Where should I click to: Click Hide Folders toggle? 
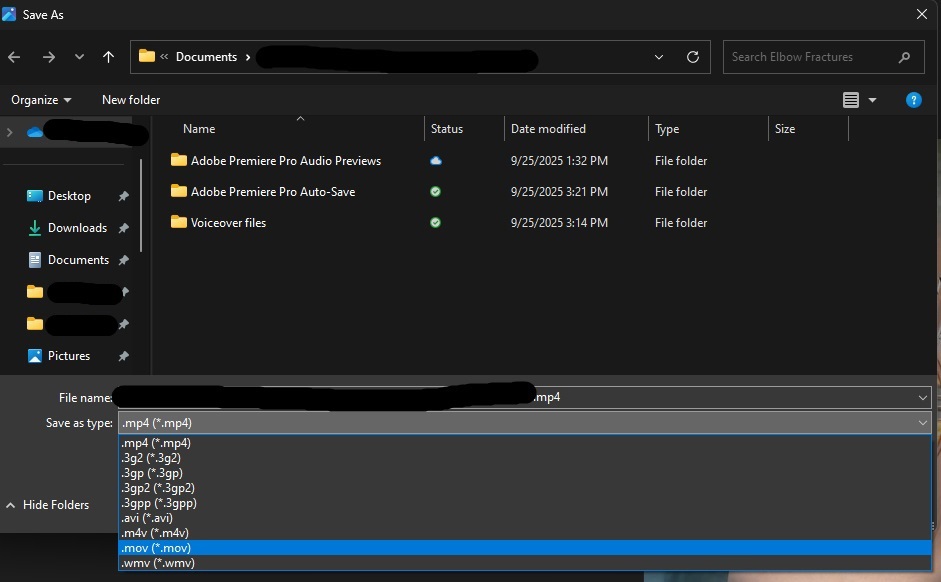coord(47,505)
